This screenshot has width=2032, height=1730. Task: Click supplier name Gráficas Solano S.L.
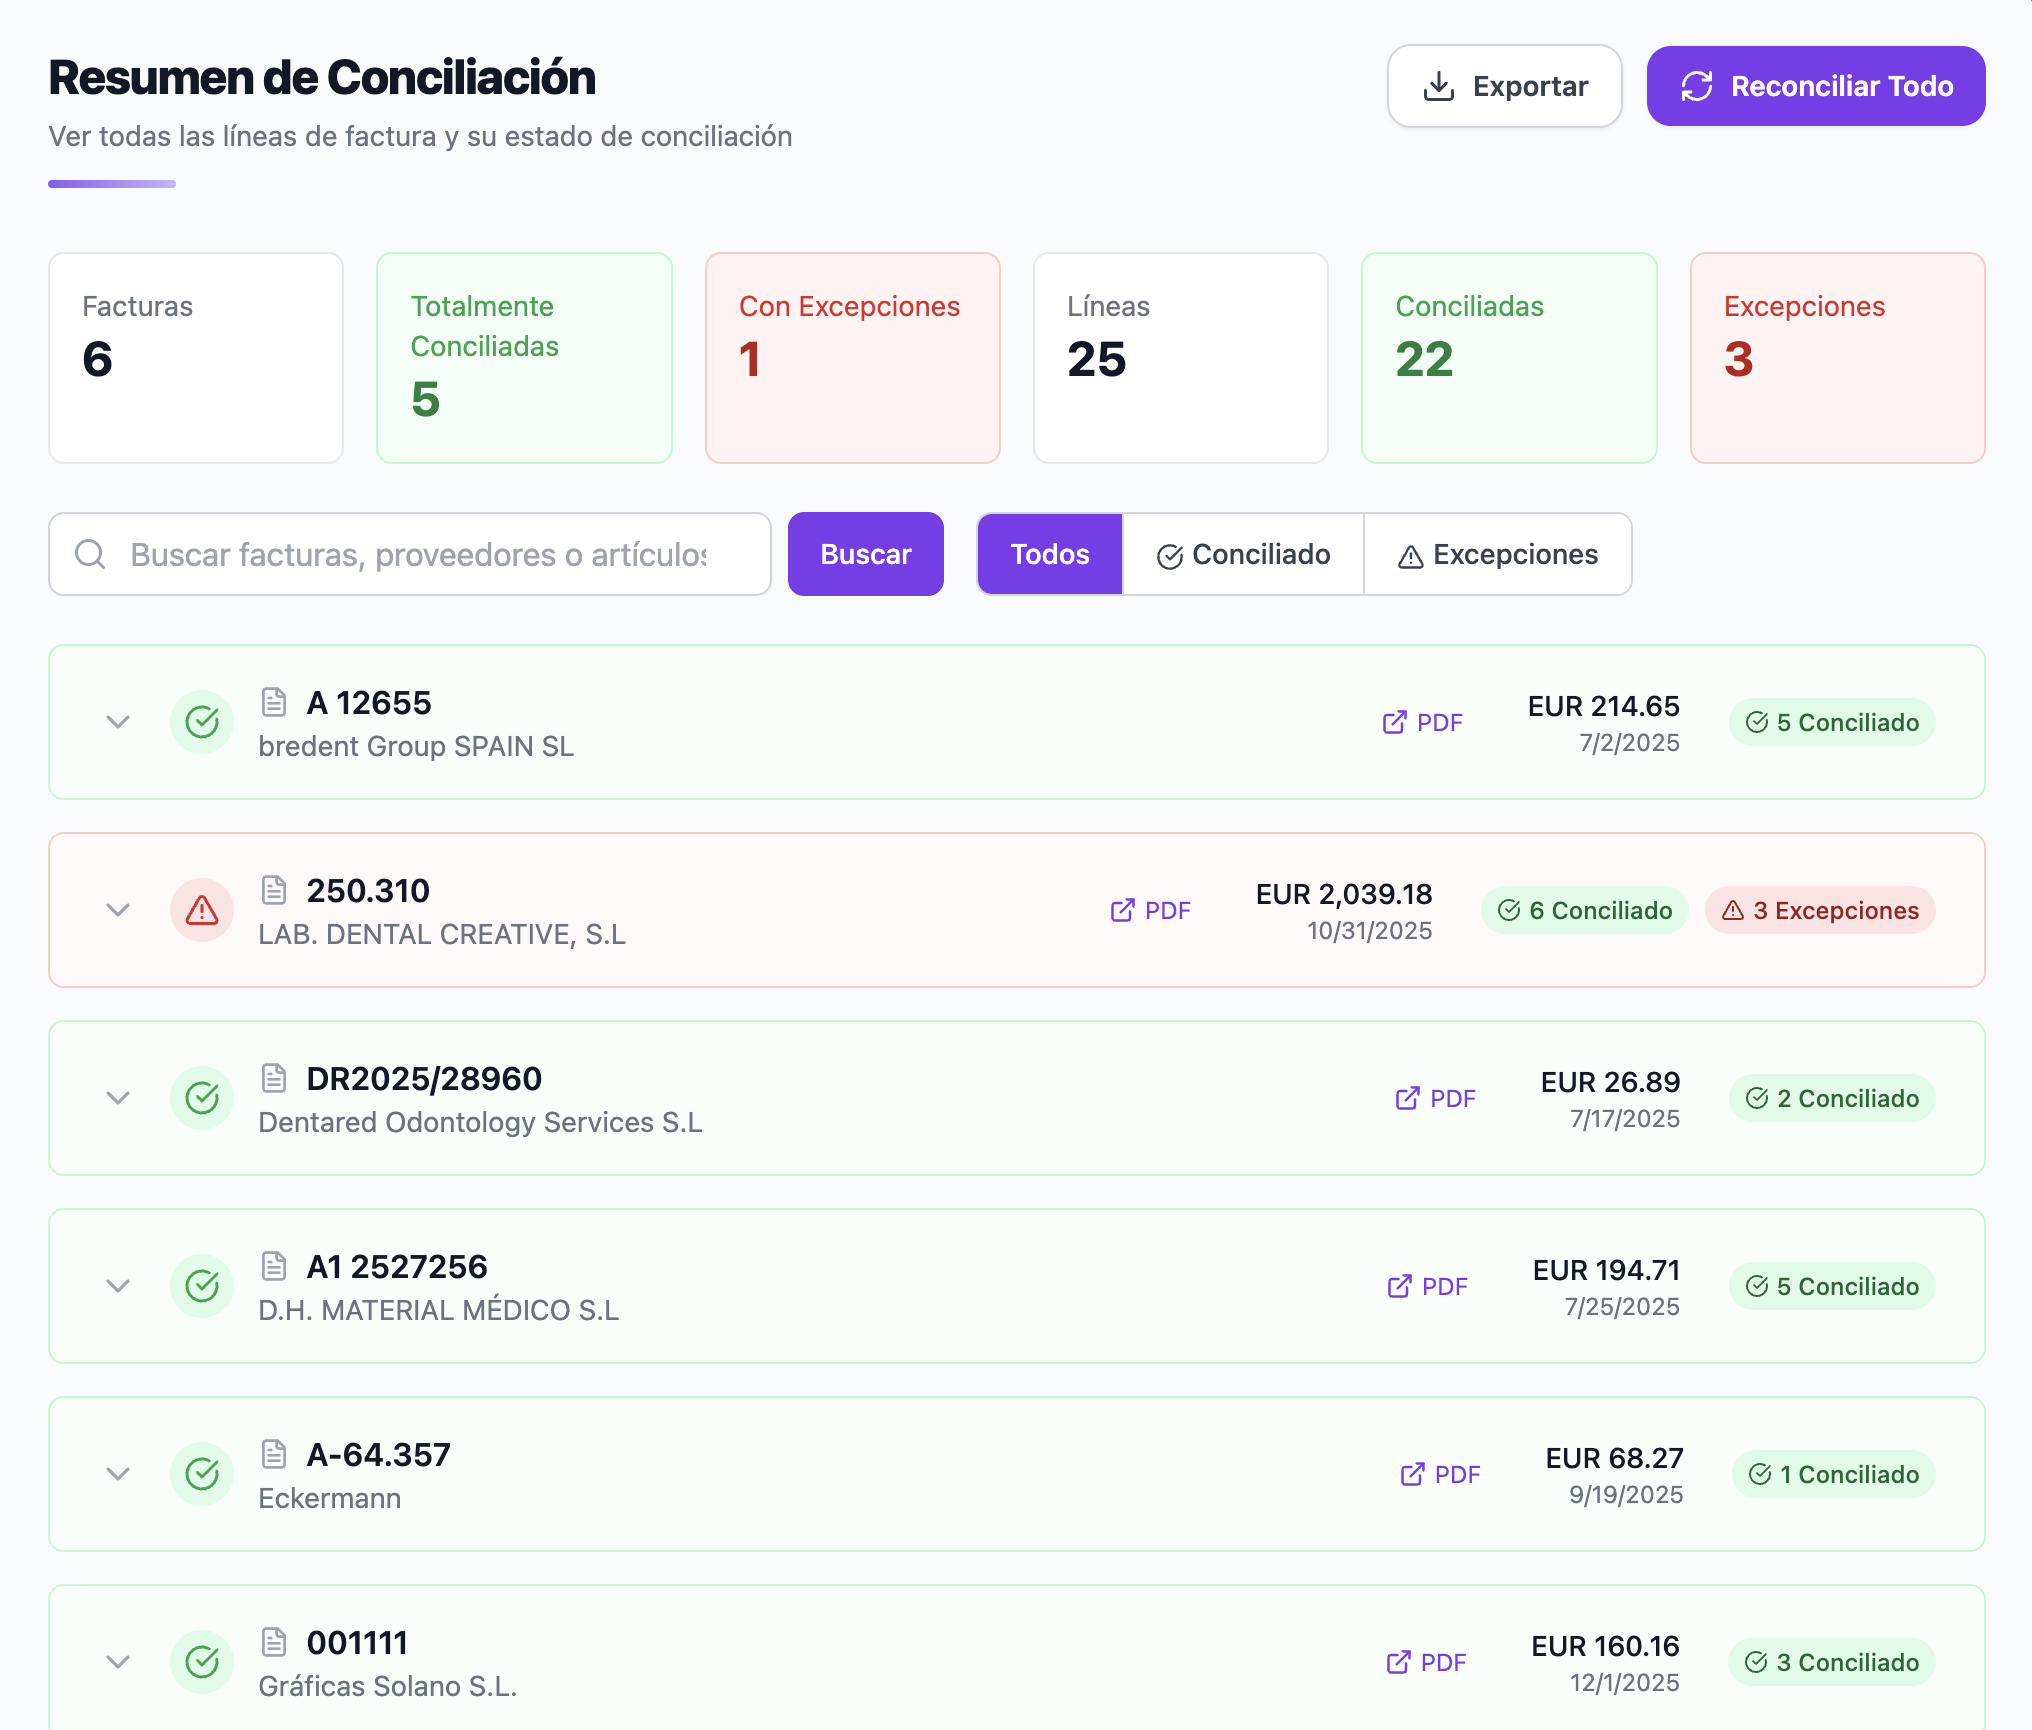point(388,1686)
